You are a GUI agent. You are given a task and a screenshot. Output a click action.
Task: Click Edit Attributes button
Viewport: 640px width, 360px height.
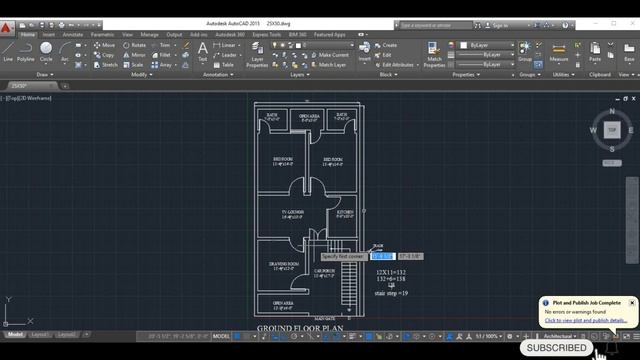(394, 65)
